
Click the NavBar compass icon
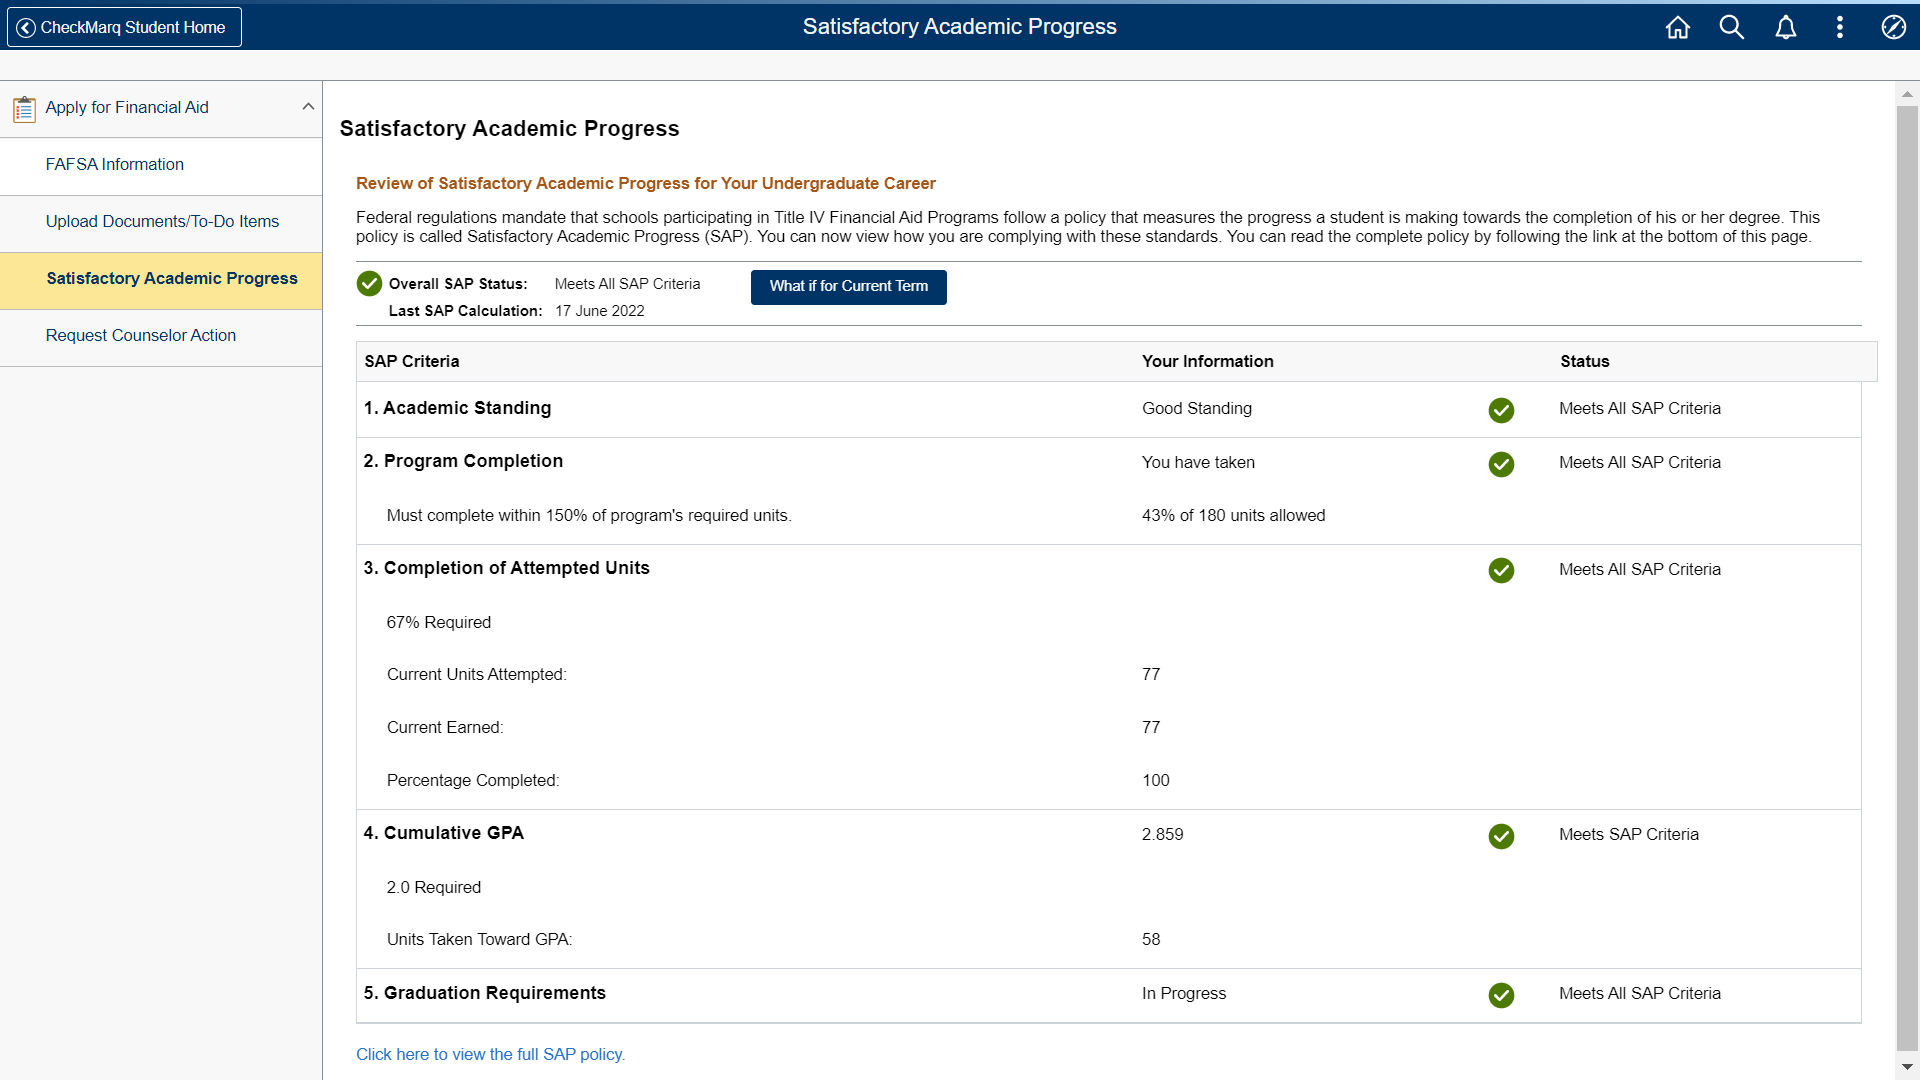click(1893, 27)
